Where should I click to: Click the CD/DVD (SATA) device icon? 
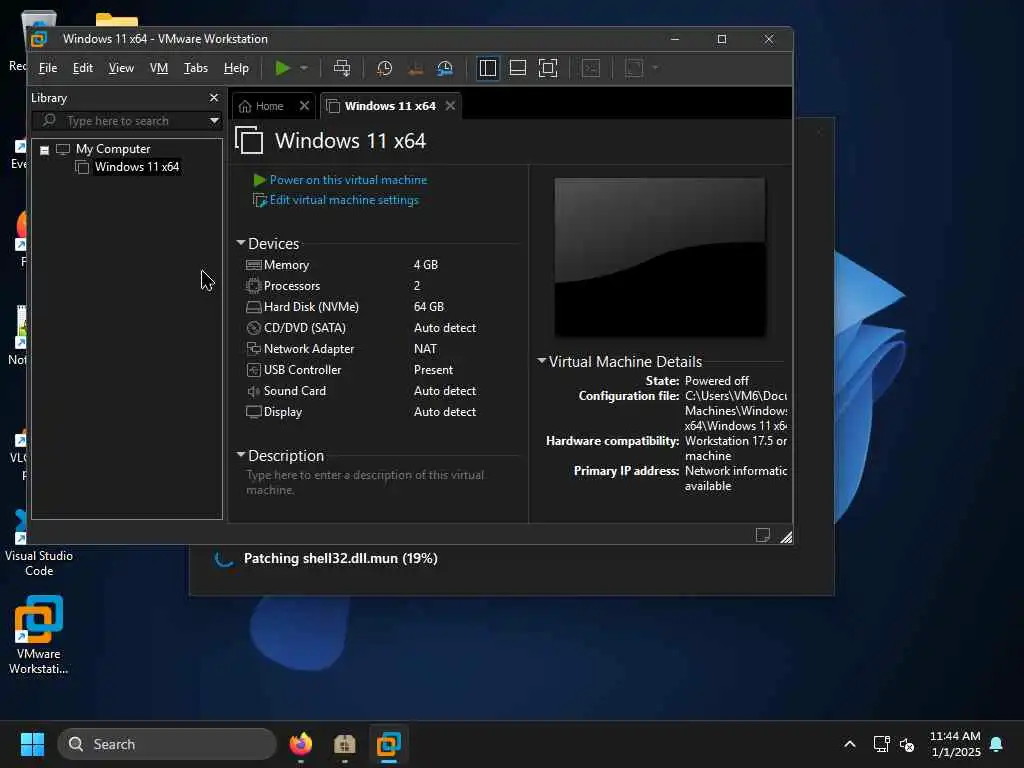pyautogui.click(x=253, y=328)
